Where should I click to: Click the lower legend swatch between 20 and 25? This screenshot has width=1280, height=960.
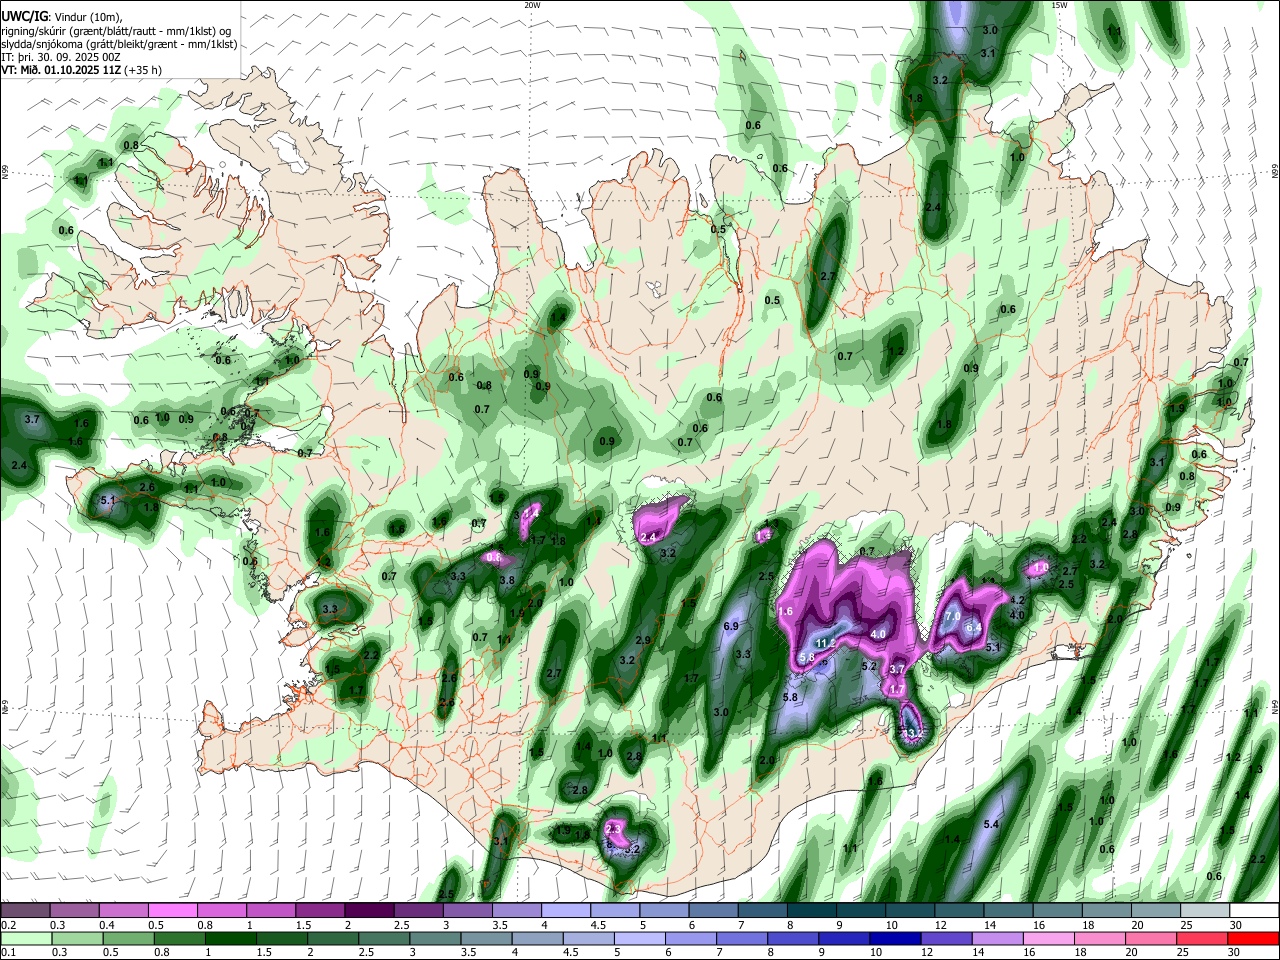coord(1153,938)
